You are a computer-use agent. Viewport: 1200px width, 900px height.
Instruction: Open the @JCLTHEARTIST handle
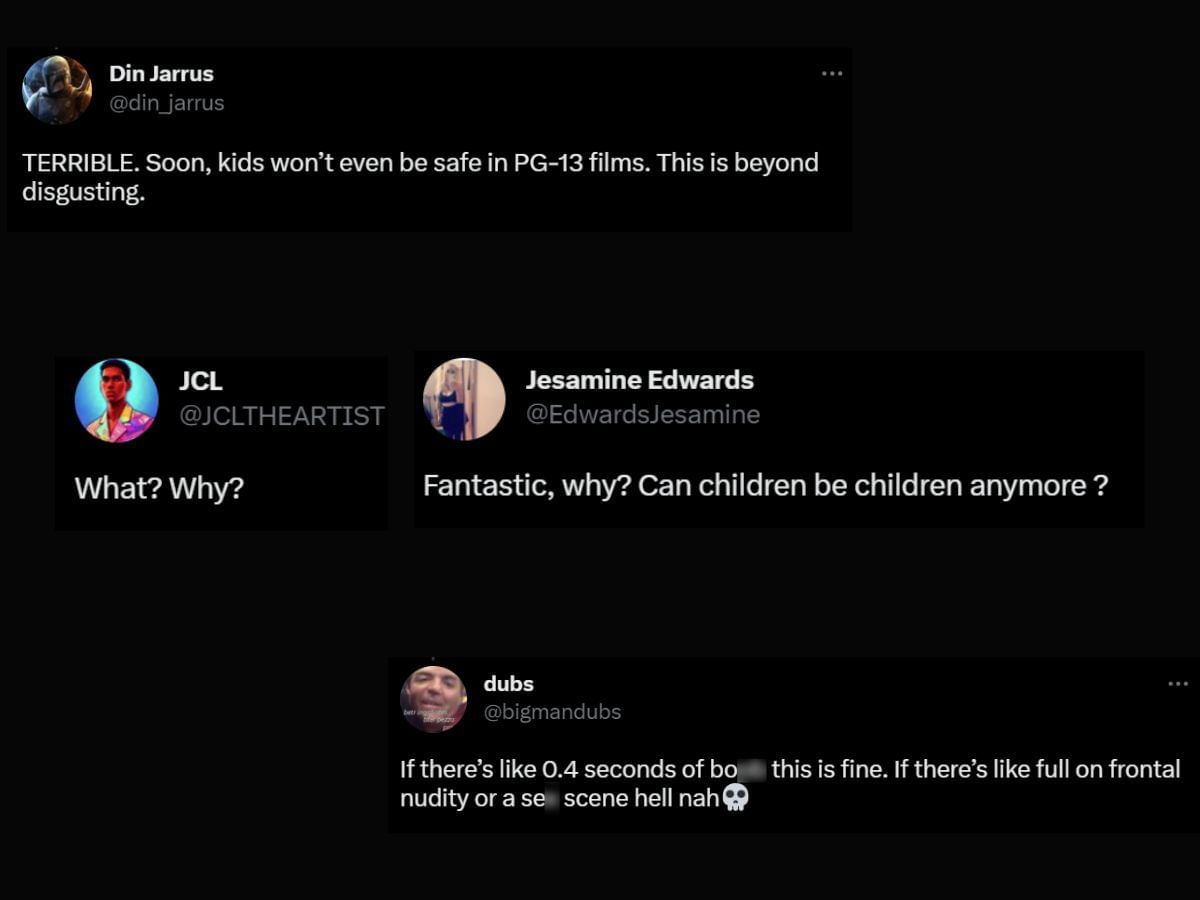click(281, 416)
